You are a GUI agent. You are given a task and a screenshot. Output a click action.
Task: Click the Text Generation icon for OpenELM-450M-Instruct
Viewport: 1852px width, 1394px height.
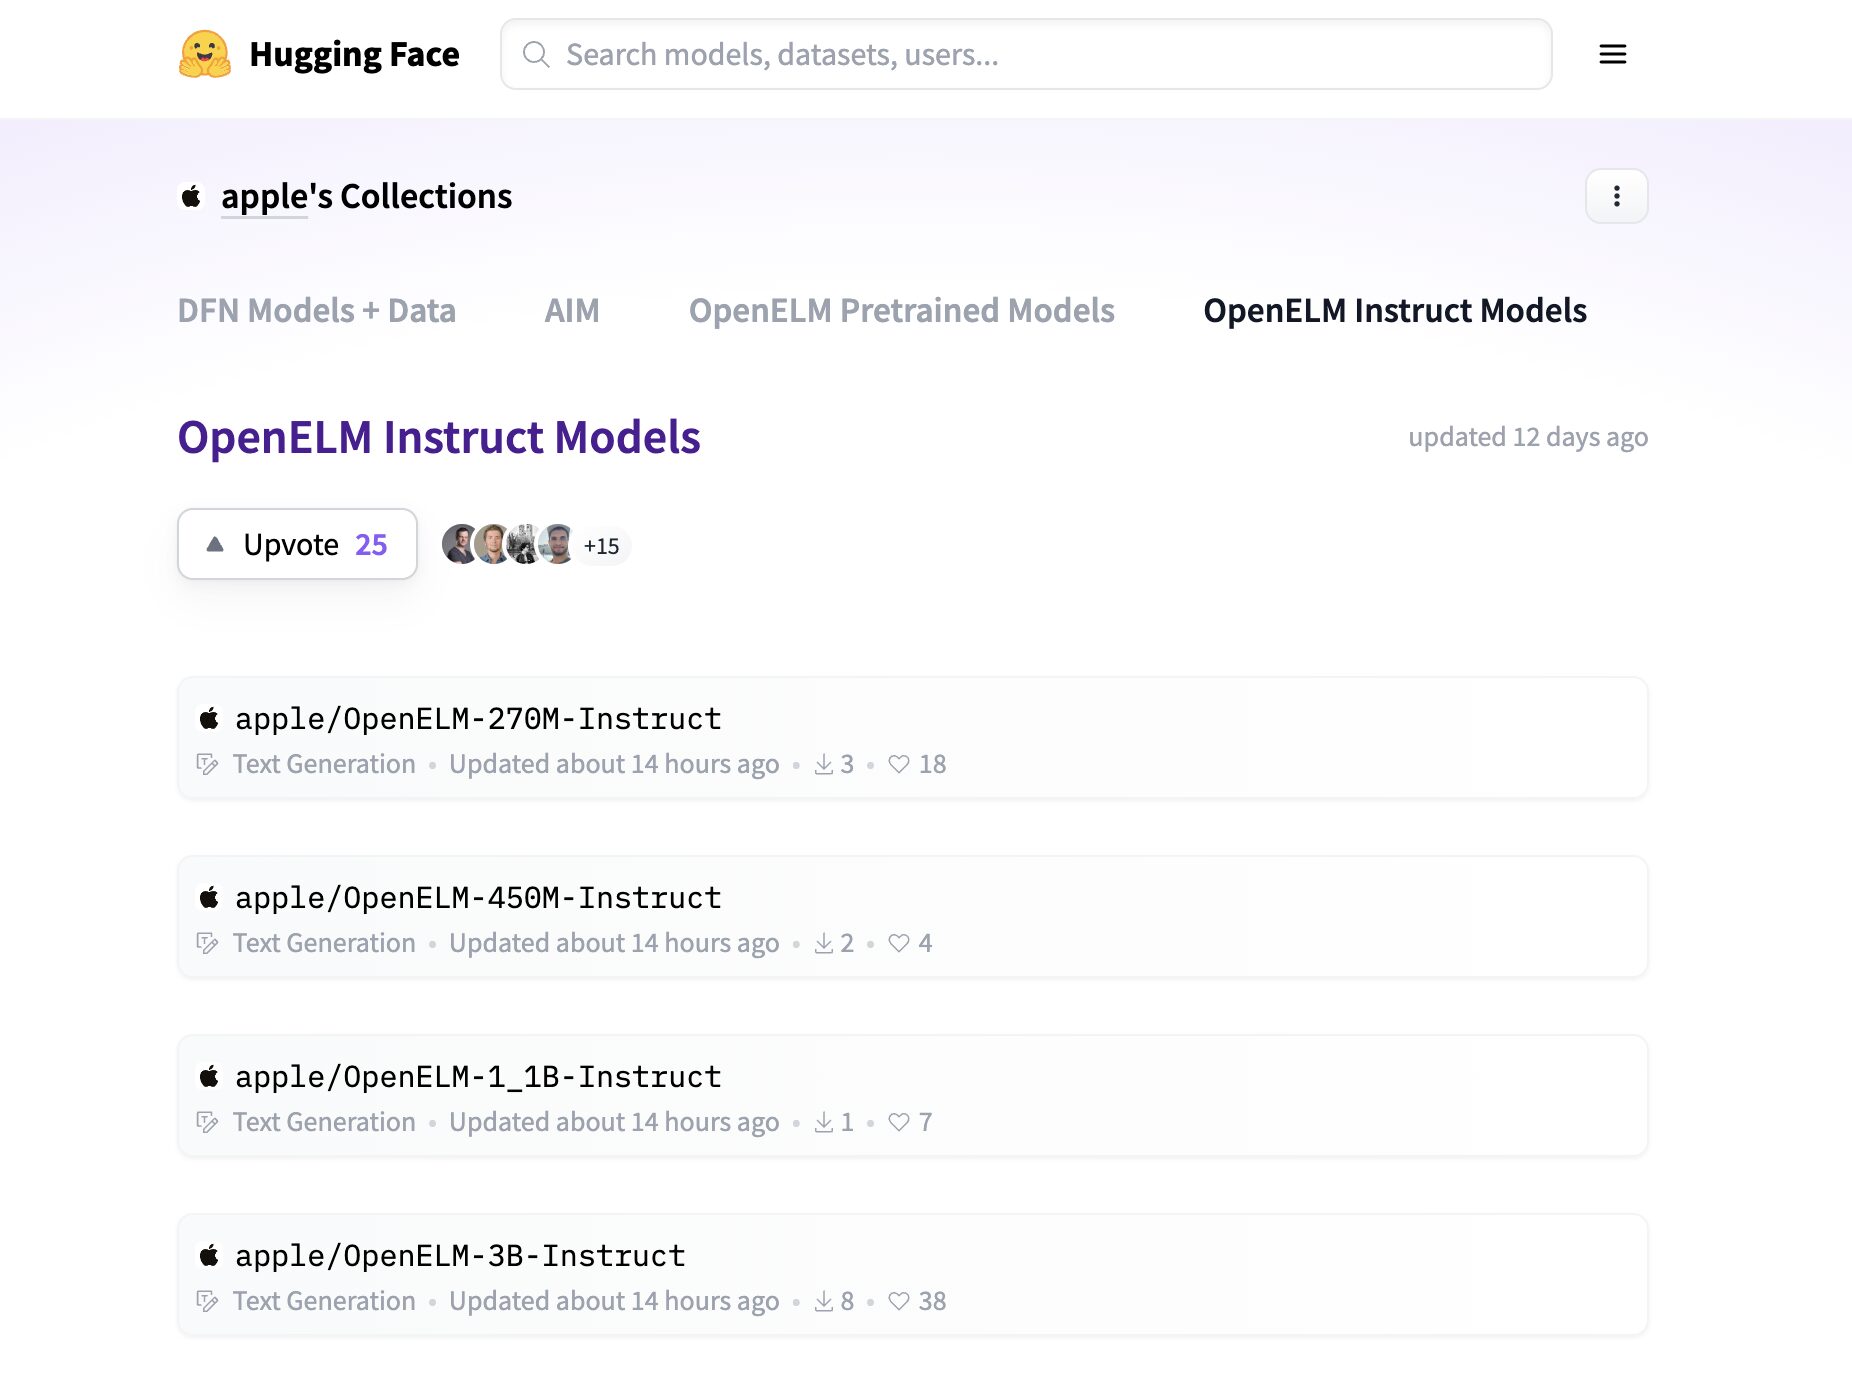207,943
